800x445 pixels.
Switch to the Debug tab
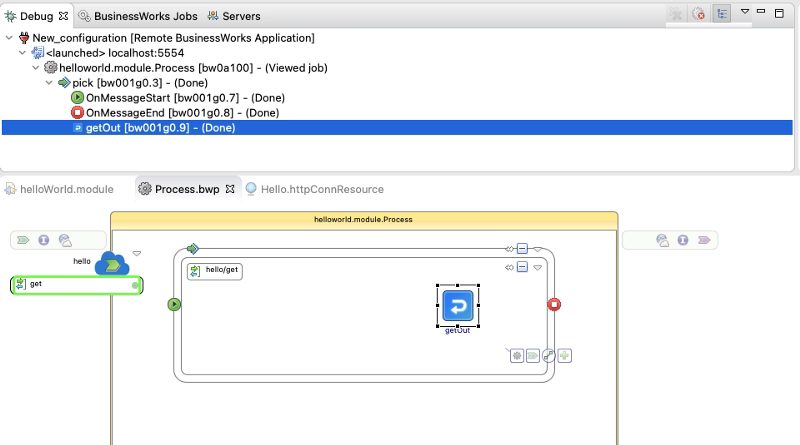coord(36,16)
